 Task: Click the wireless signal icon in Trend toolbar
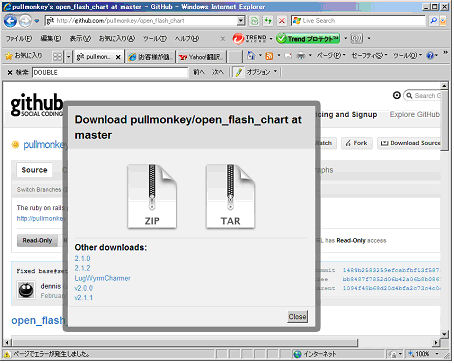pos(356,39)
